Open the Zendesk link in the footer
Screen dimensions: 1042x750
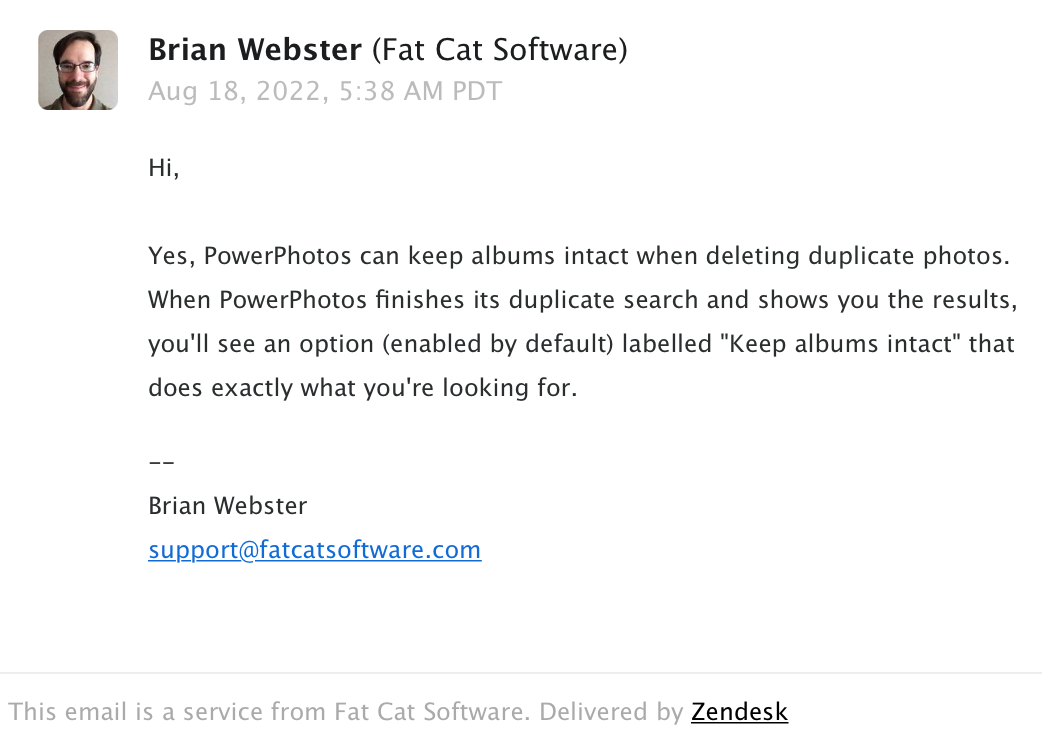[x=739, y=712]
